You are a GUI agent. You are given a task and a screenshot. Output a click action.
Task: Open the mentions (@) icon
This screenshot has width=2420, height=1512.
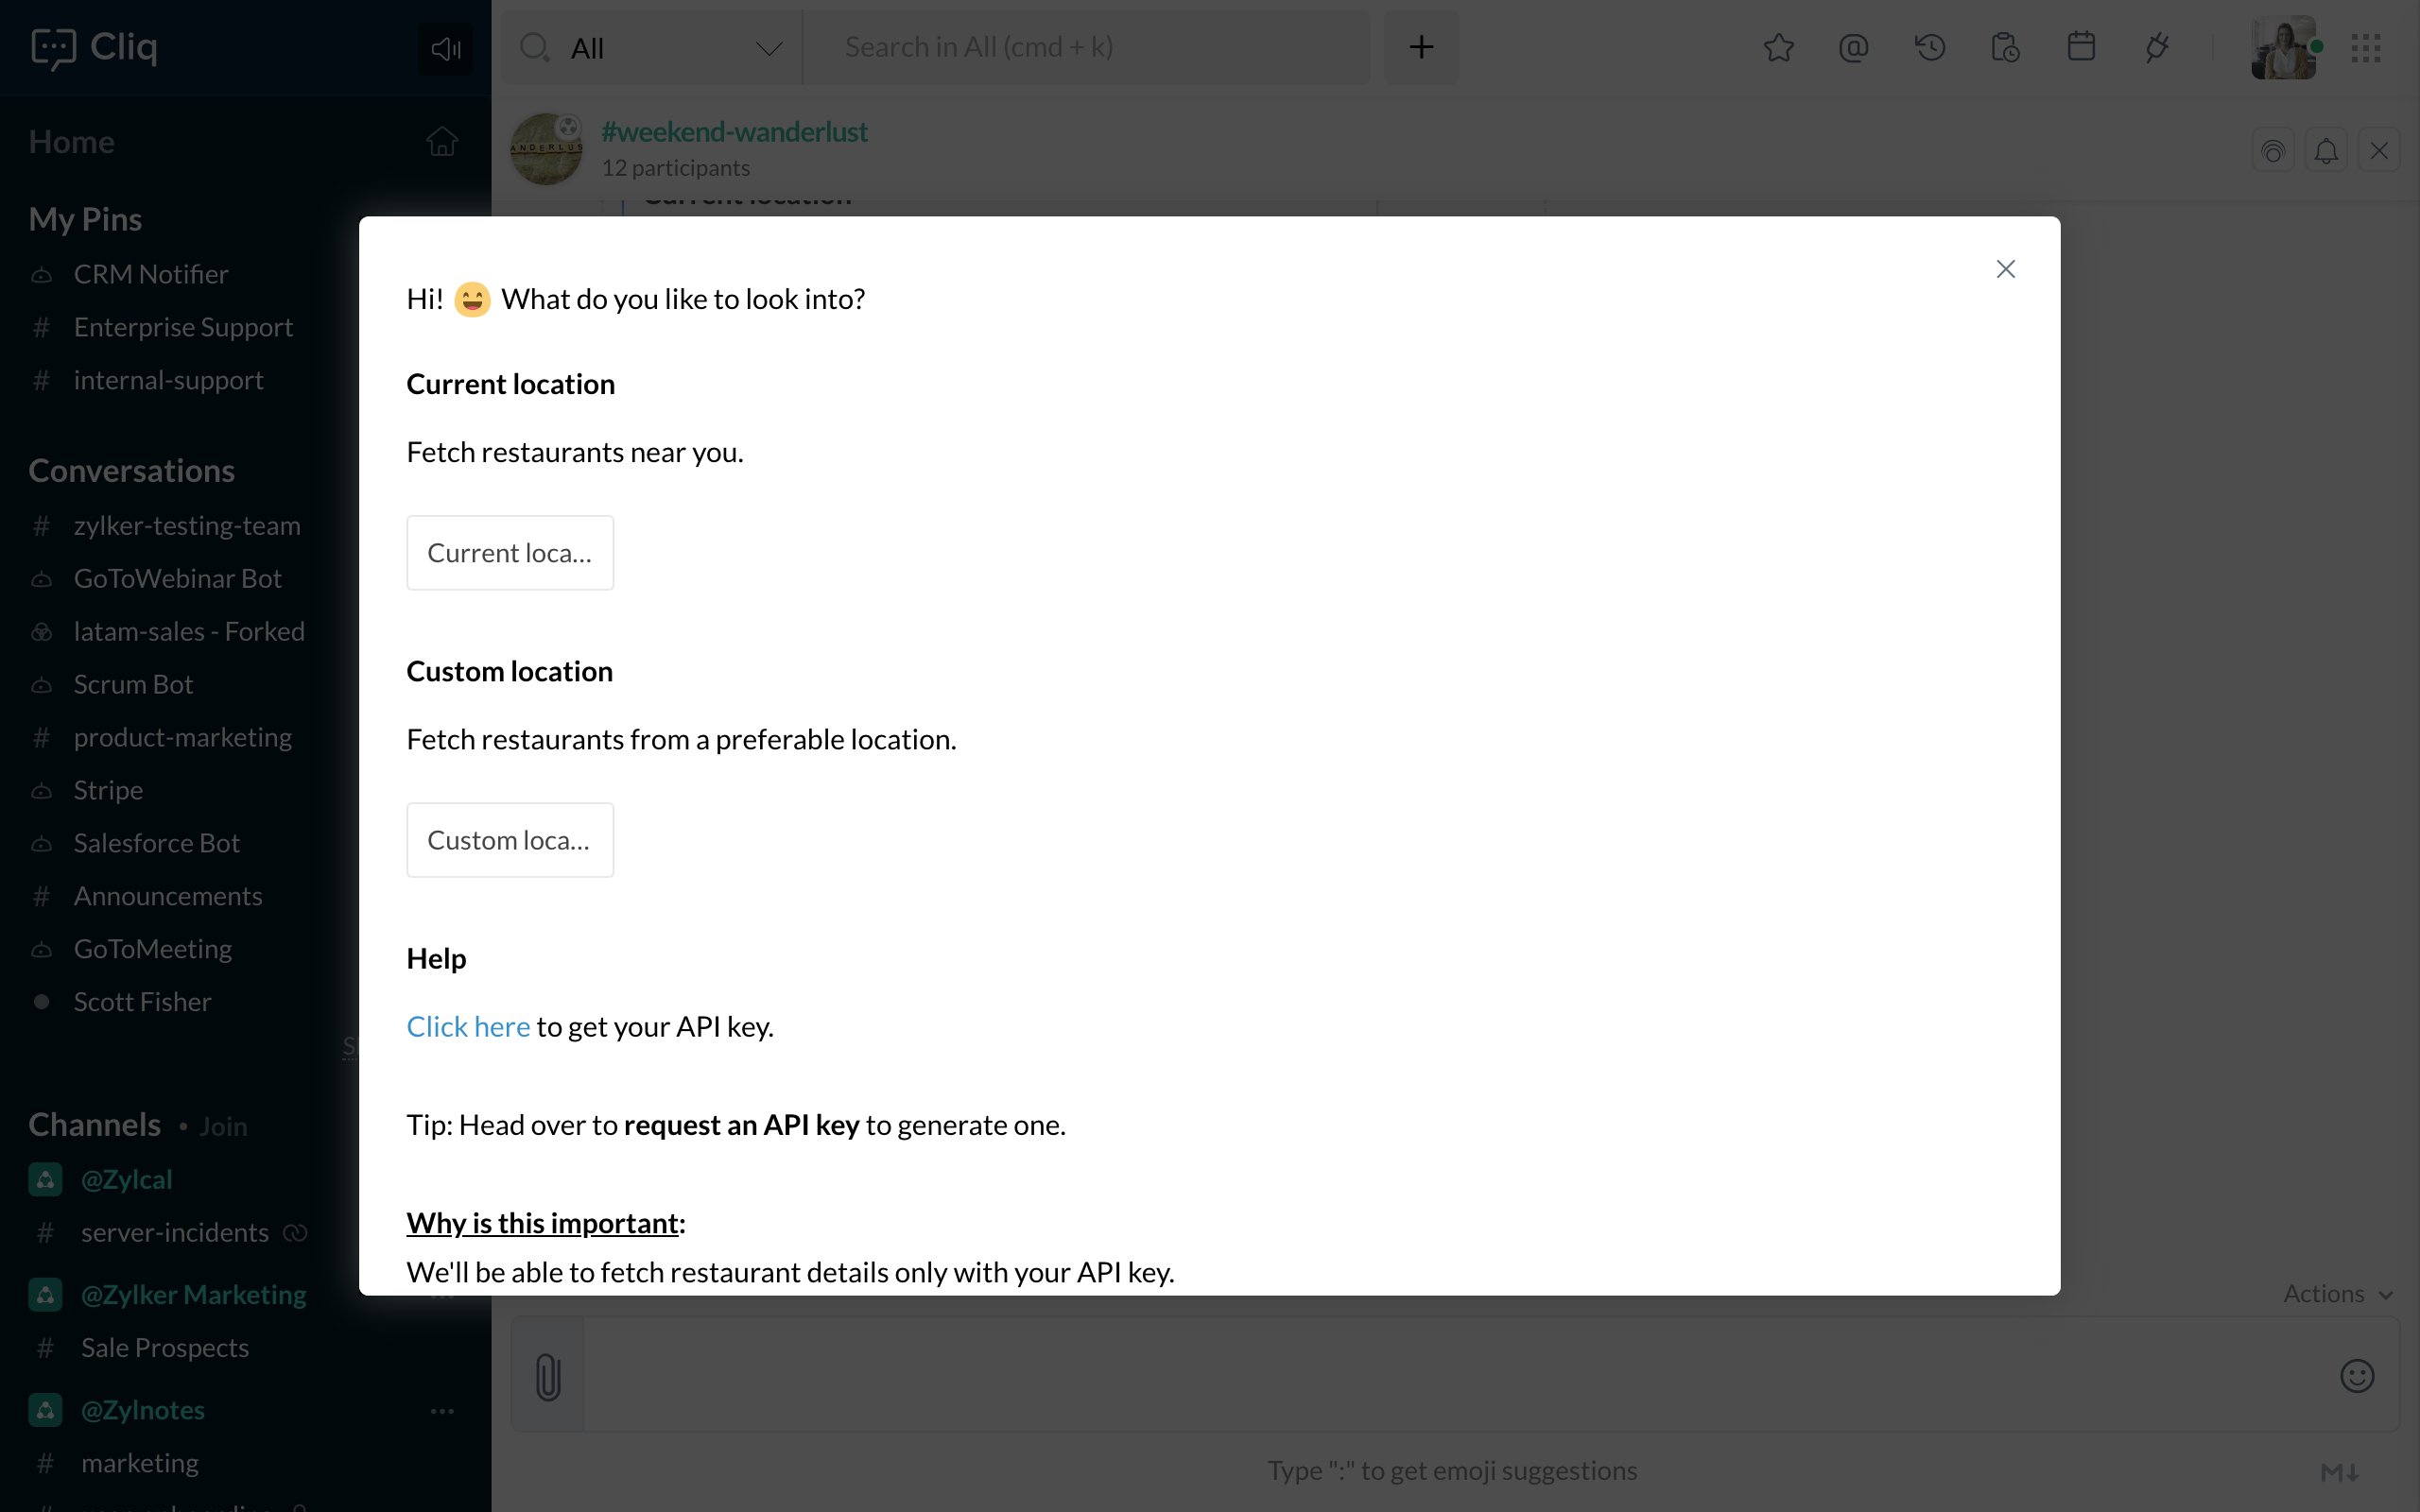pos(1853,47)
